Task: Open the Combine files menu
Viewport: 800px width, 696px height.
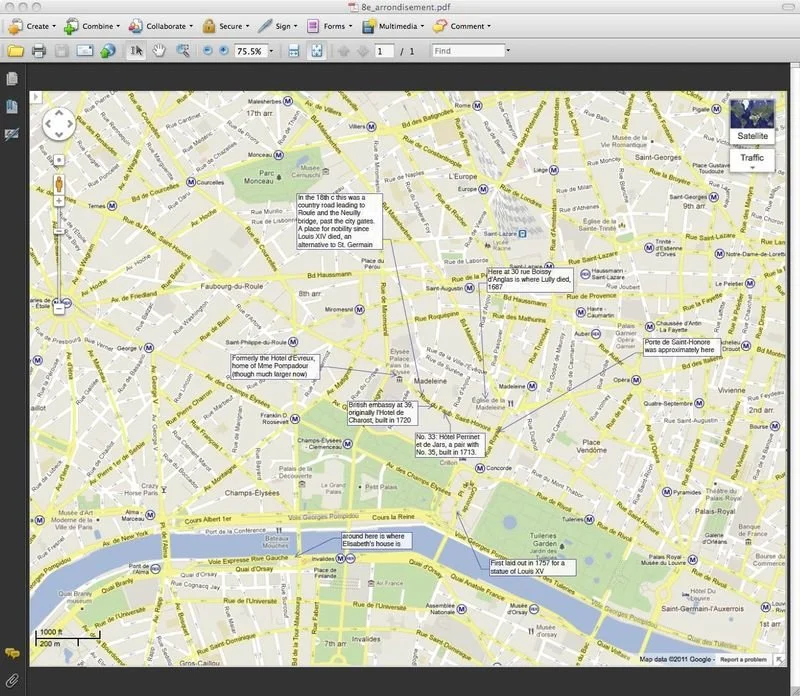Action: click(x=91, y=26)
